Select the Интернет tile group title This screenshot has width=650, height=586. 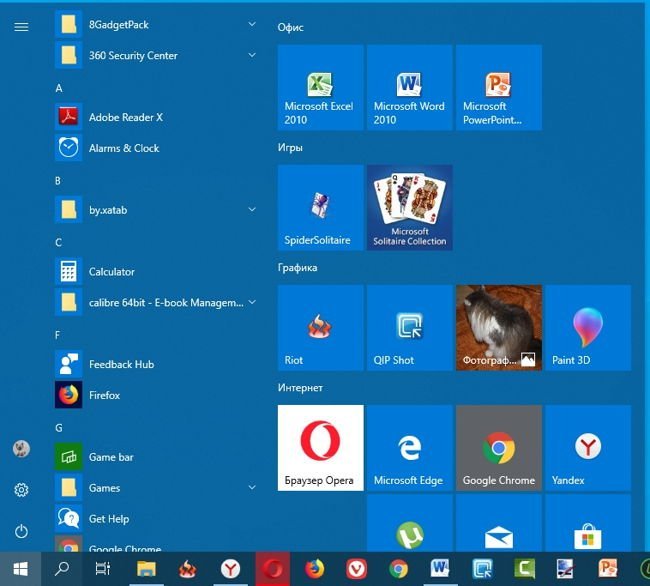(x=300, y=387)
